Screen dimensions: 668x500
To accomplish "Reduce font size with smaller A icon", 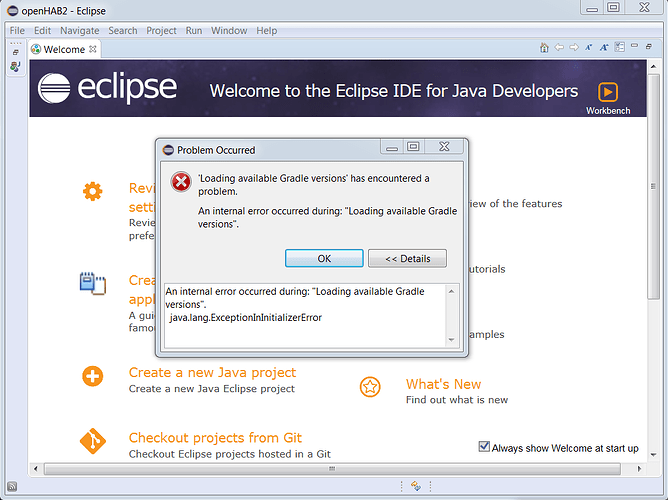I will point(588,47).
